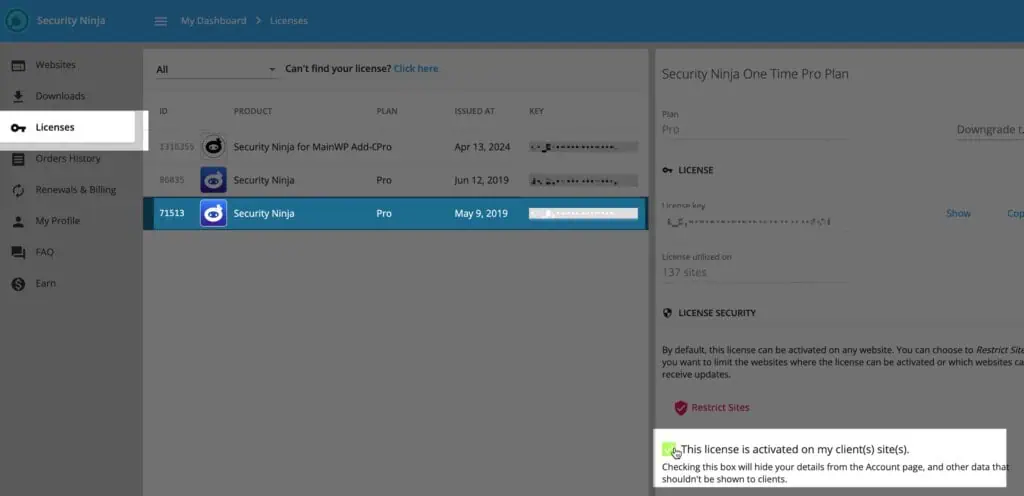Viewport: 1024px width, 496px height.
Task: Click the hamburger menu icon in header
Action: click(x=161, y=21)
